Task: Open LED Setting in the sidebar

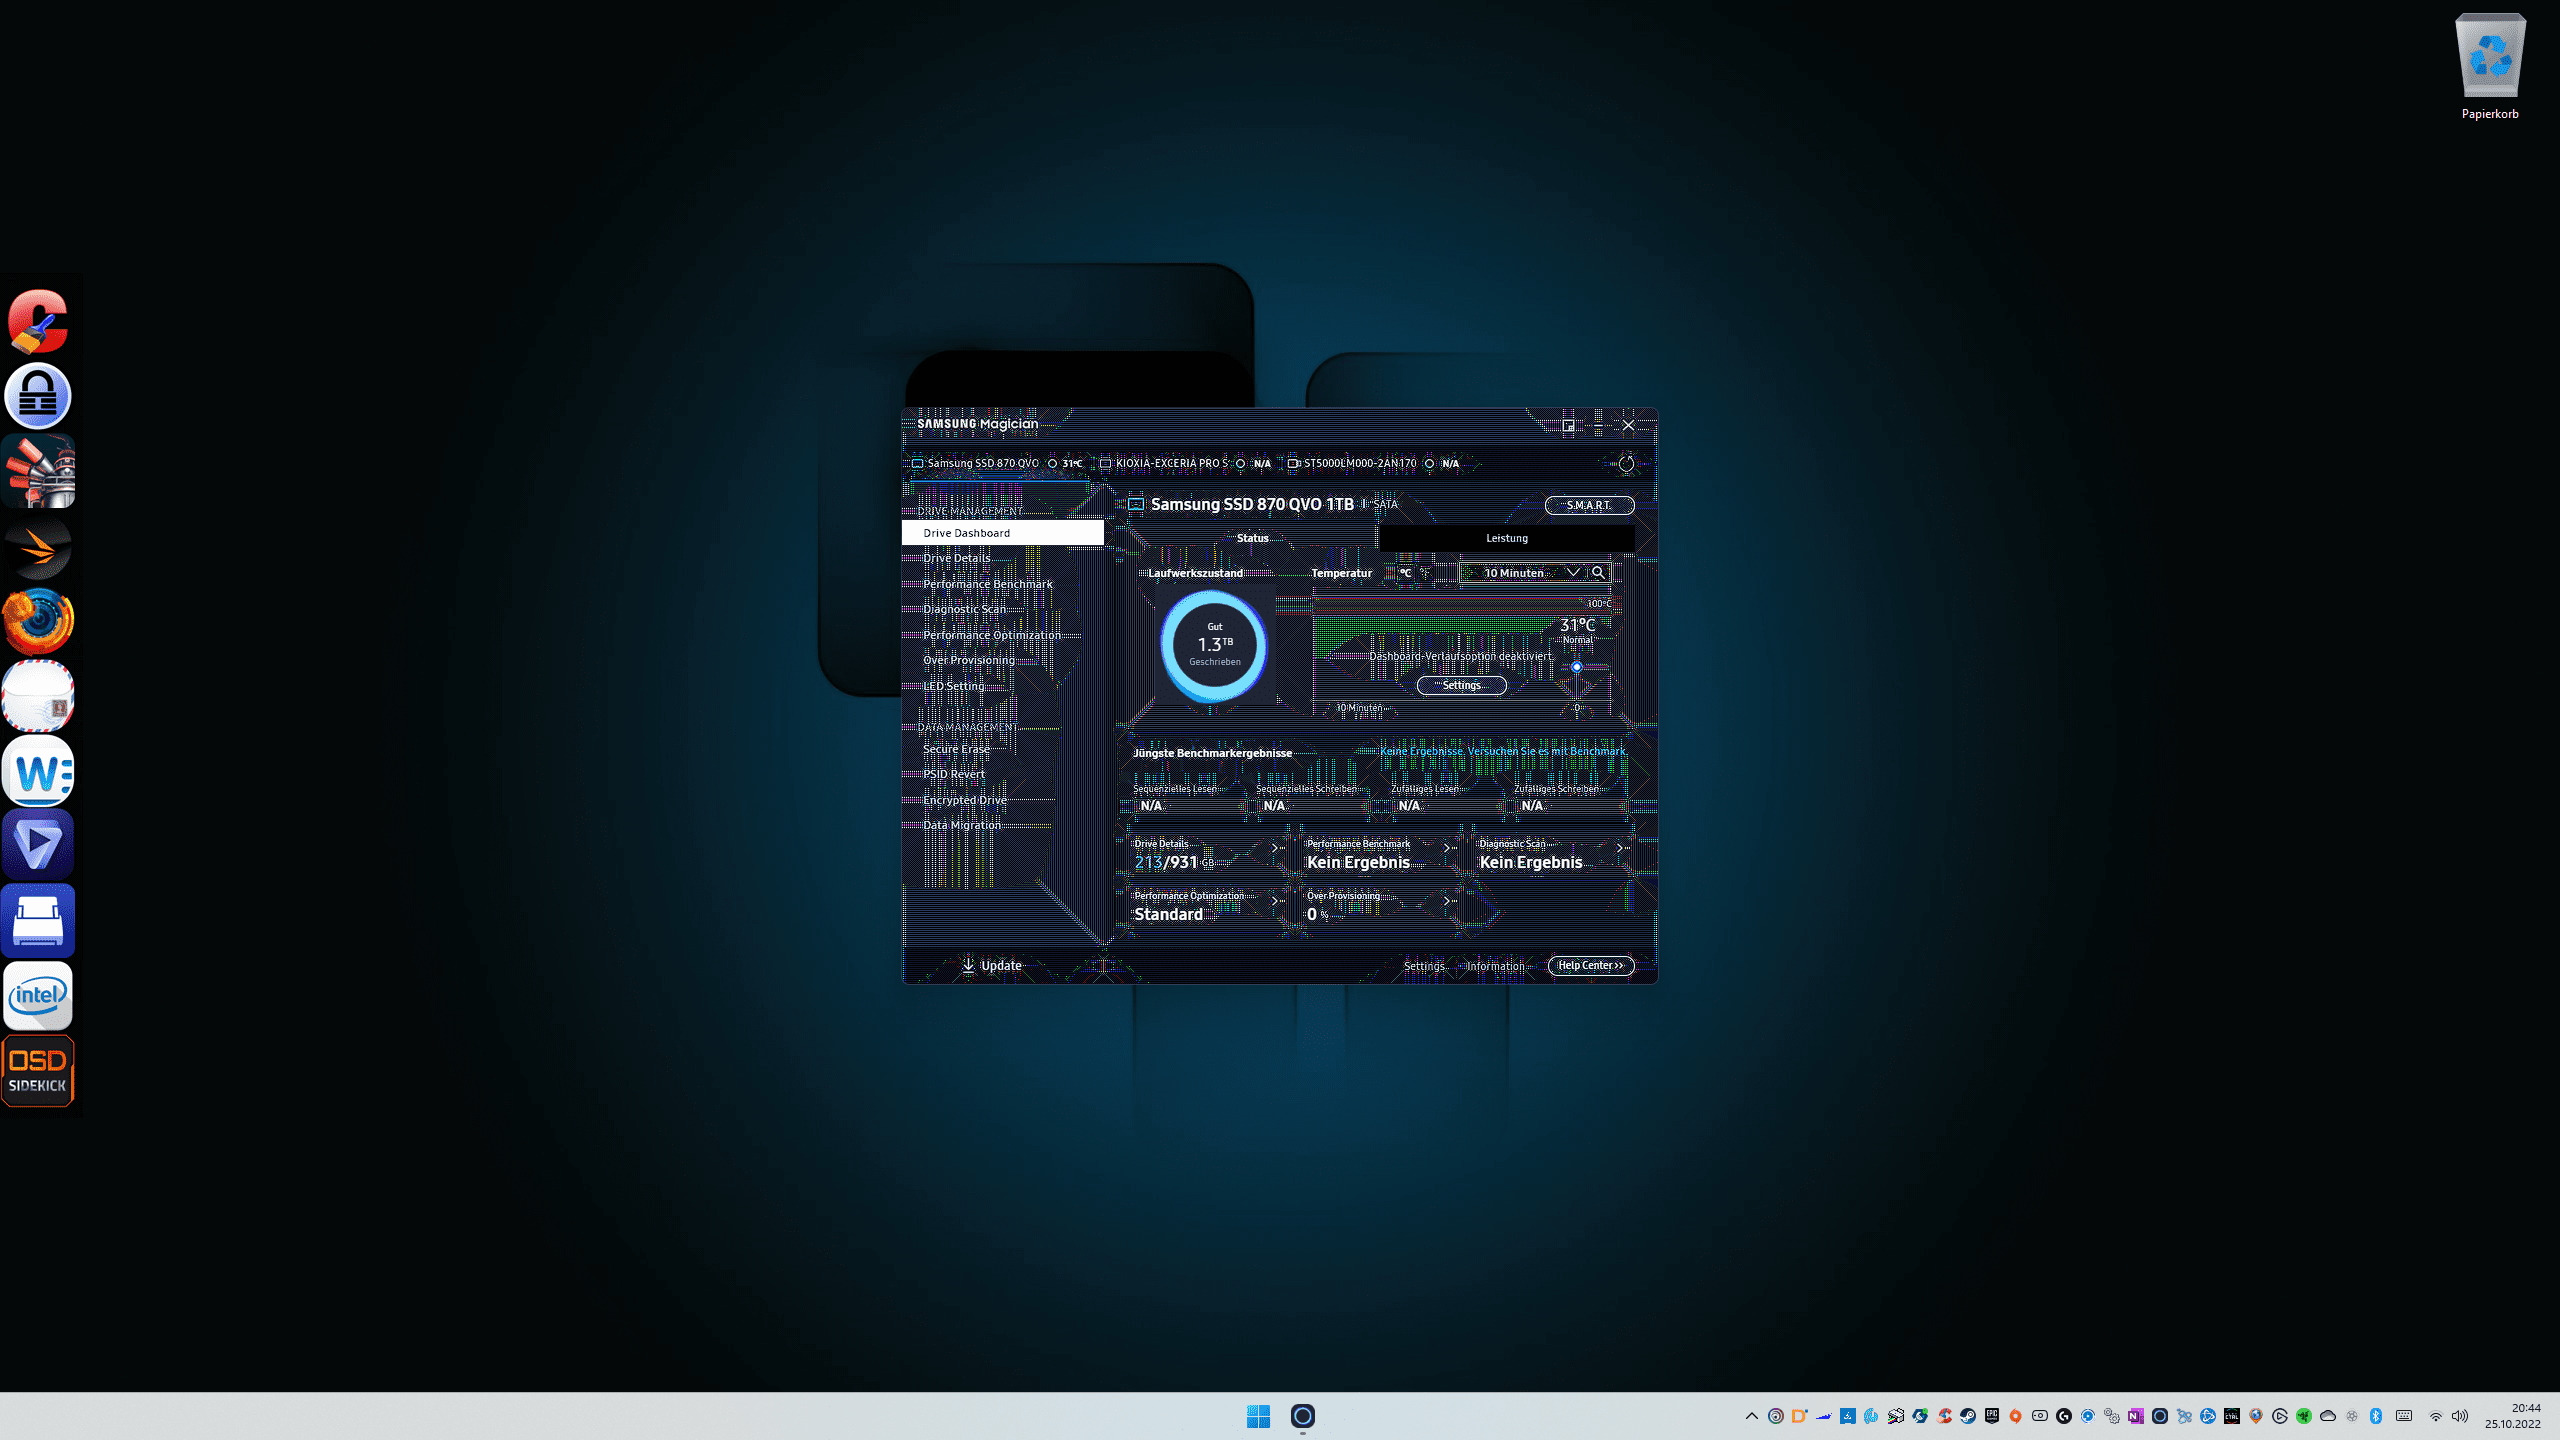Action: (954, 686)
